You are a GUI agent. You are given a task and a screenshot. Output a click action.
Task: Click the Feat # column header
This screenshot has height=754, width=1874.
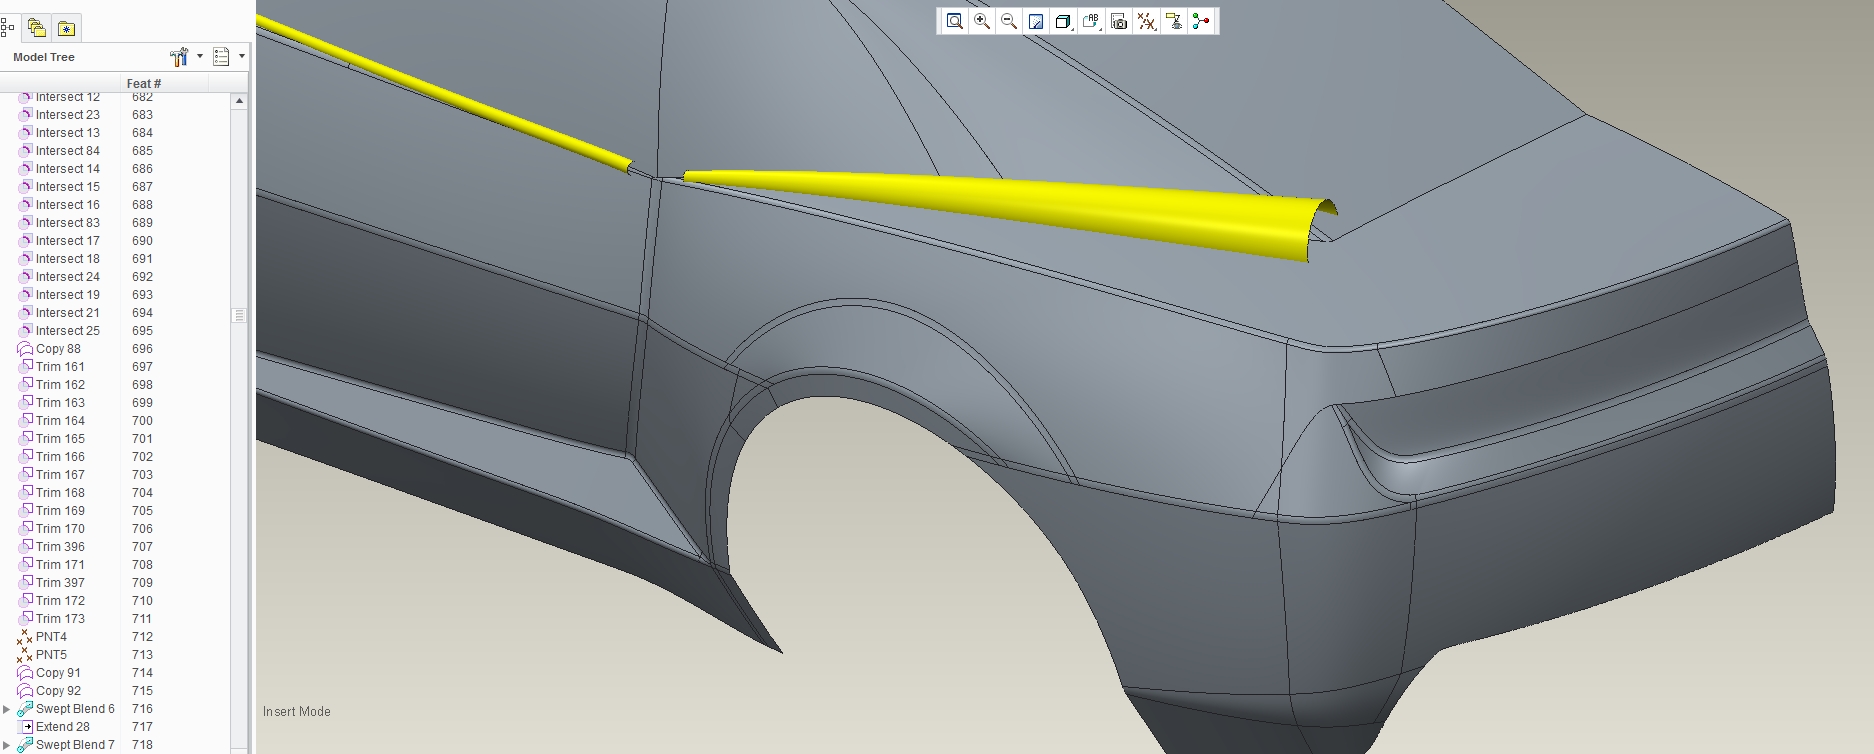click(x=144, y=84)
